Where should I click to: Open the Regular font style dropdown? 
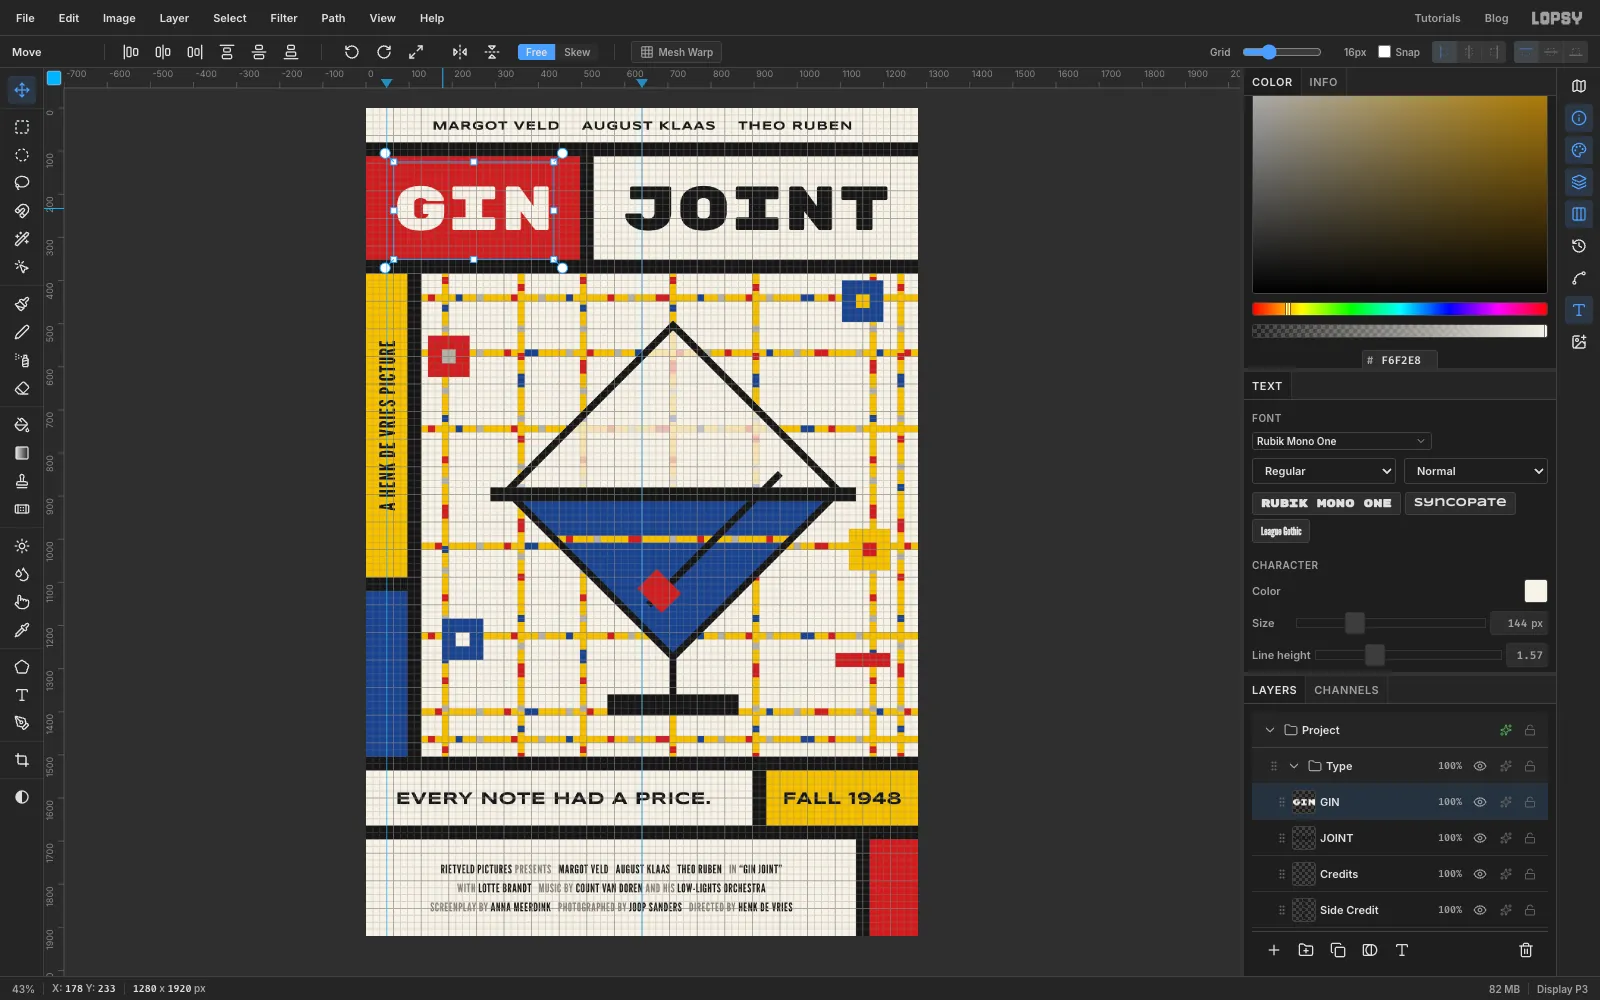[1324, 471]
